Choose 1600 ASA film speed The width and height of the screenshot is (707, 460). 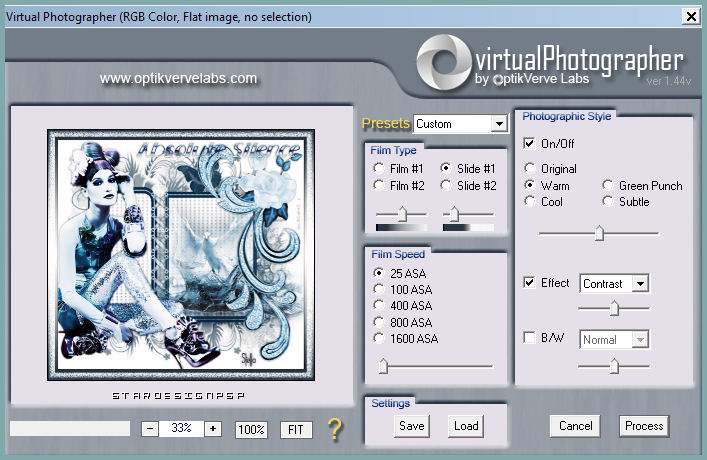tap(379, 338)
